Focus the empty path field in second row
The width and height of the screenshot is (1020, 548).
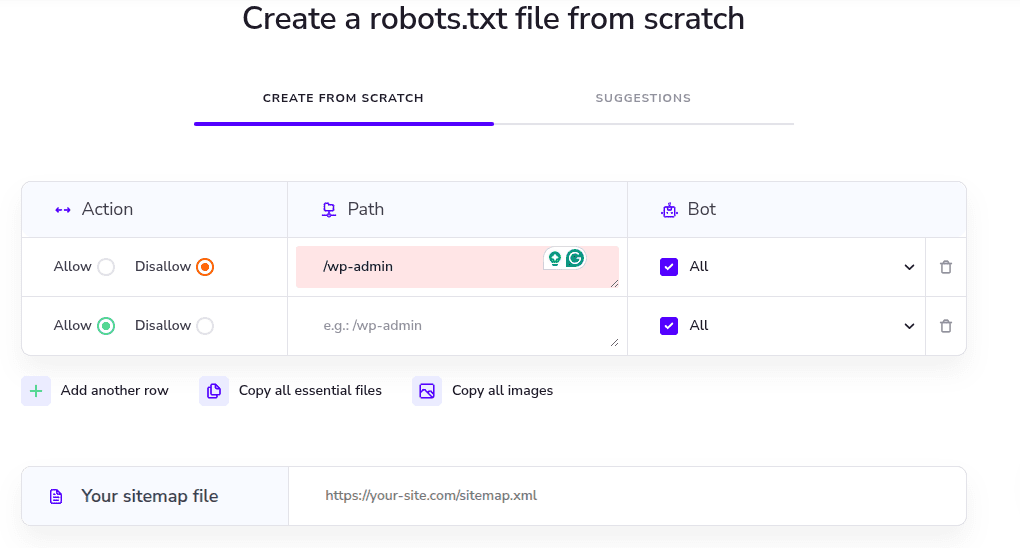tap(457, 326)
